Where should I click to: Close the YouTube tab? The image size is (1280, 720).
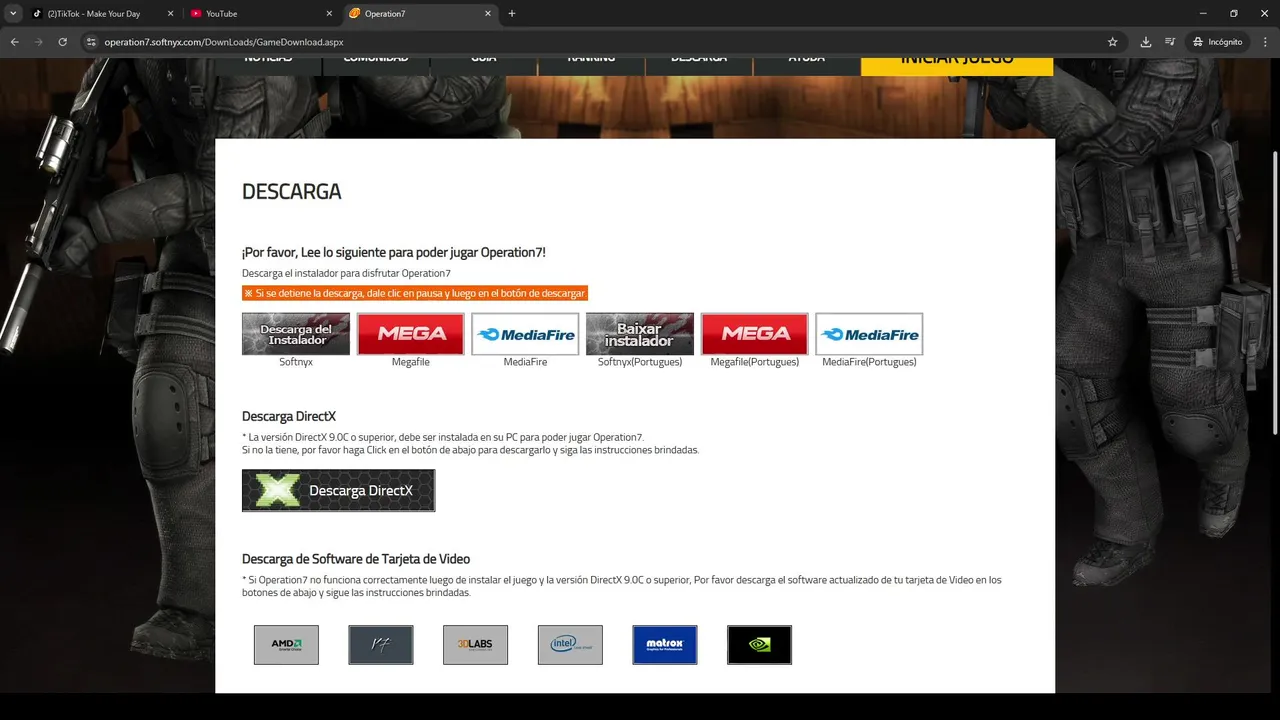click(x=328, y=14)
